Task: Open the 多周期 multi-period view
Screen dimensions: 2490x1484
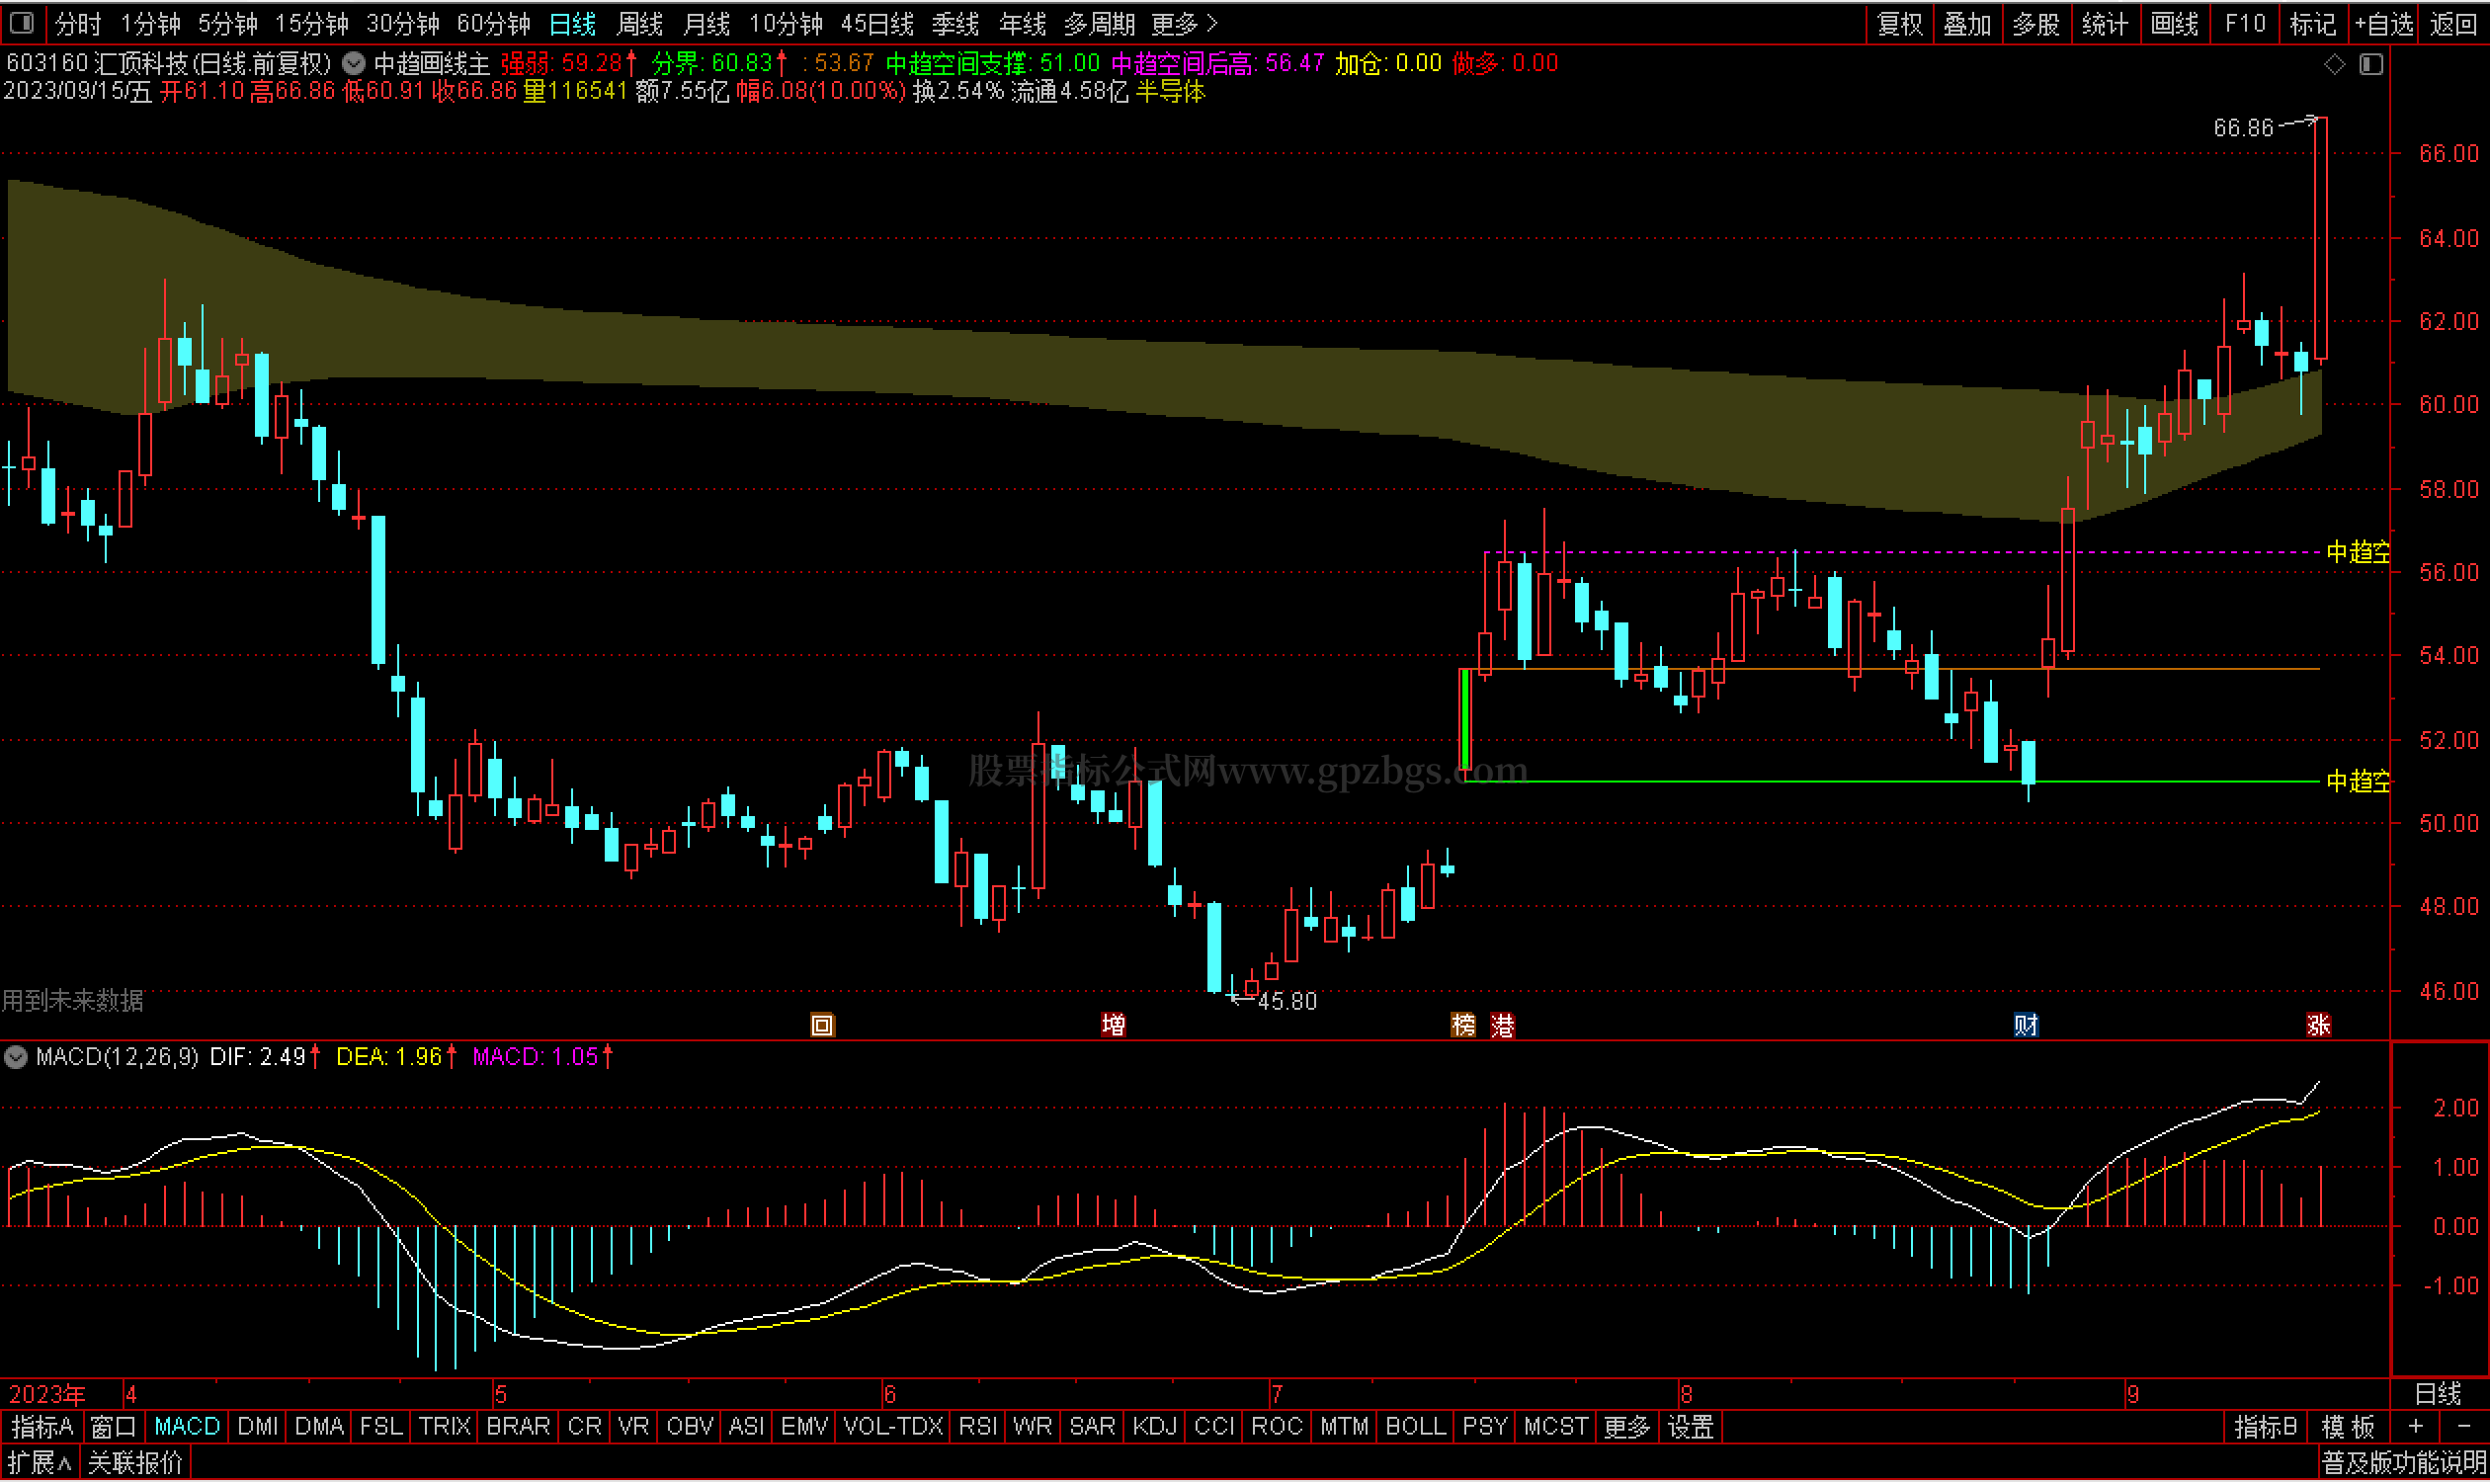Action: coord(1099,23)
